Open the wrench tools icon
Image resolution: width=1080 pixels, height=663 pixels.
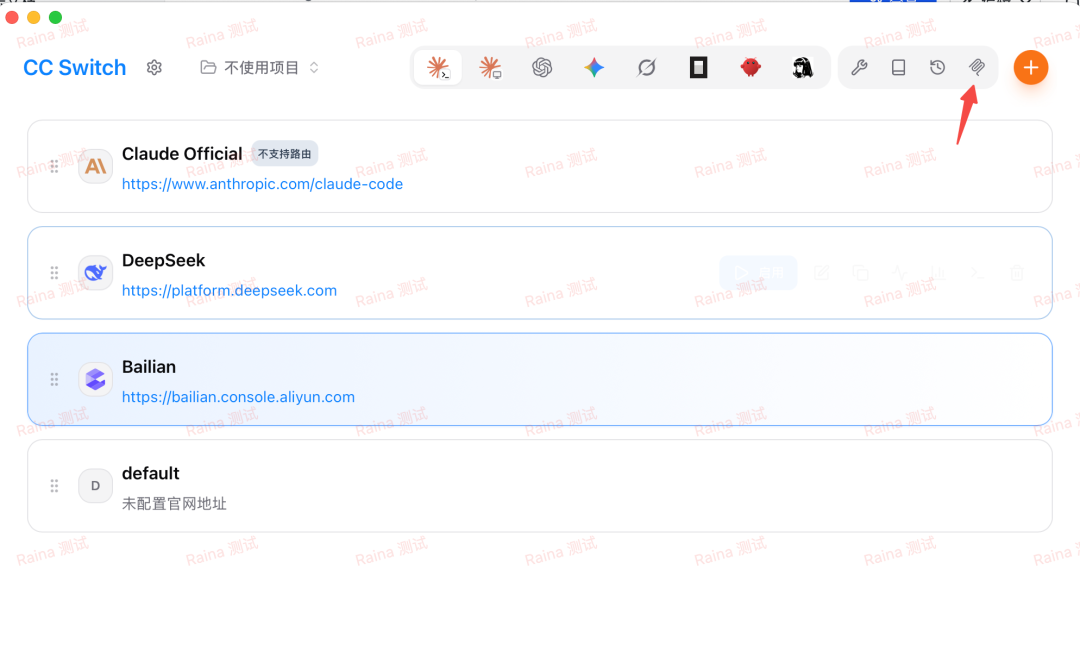tap(859, 67)
